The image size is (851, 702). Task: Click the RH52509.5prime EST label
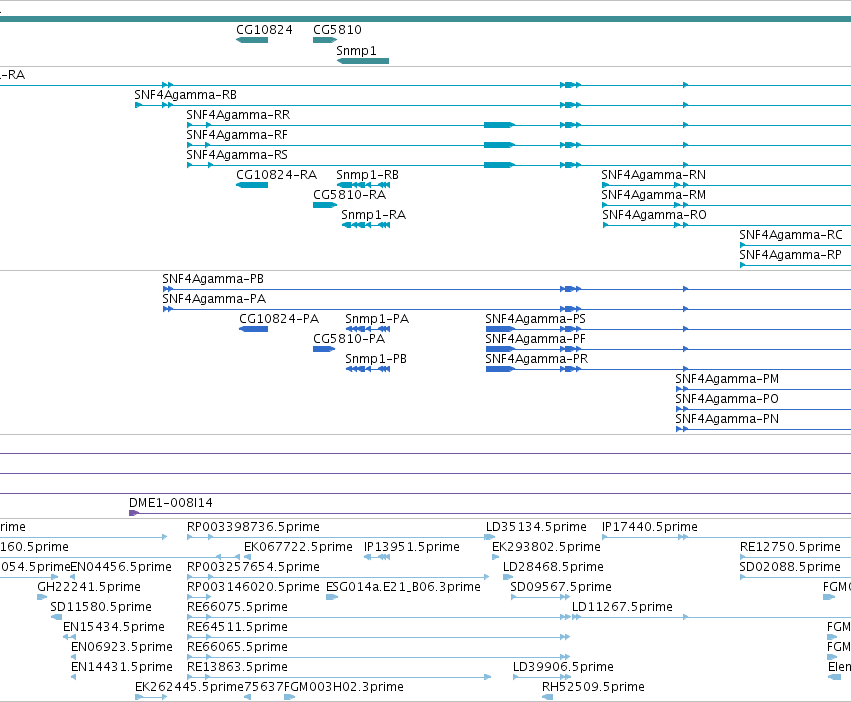(593, 687)
